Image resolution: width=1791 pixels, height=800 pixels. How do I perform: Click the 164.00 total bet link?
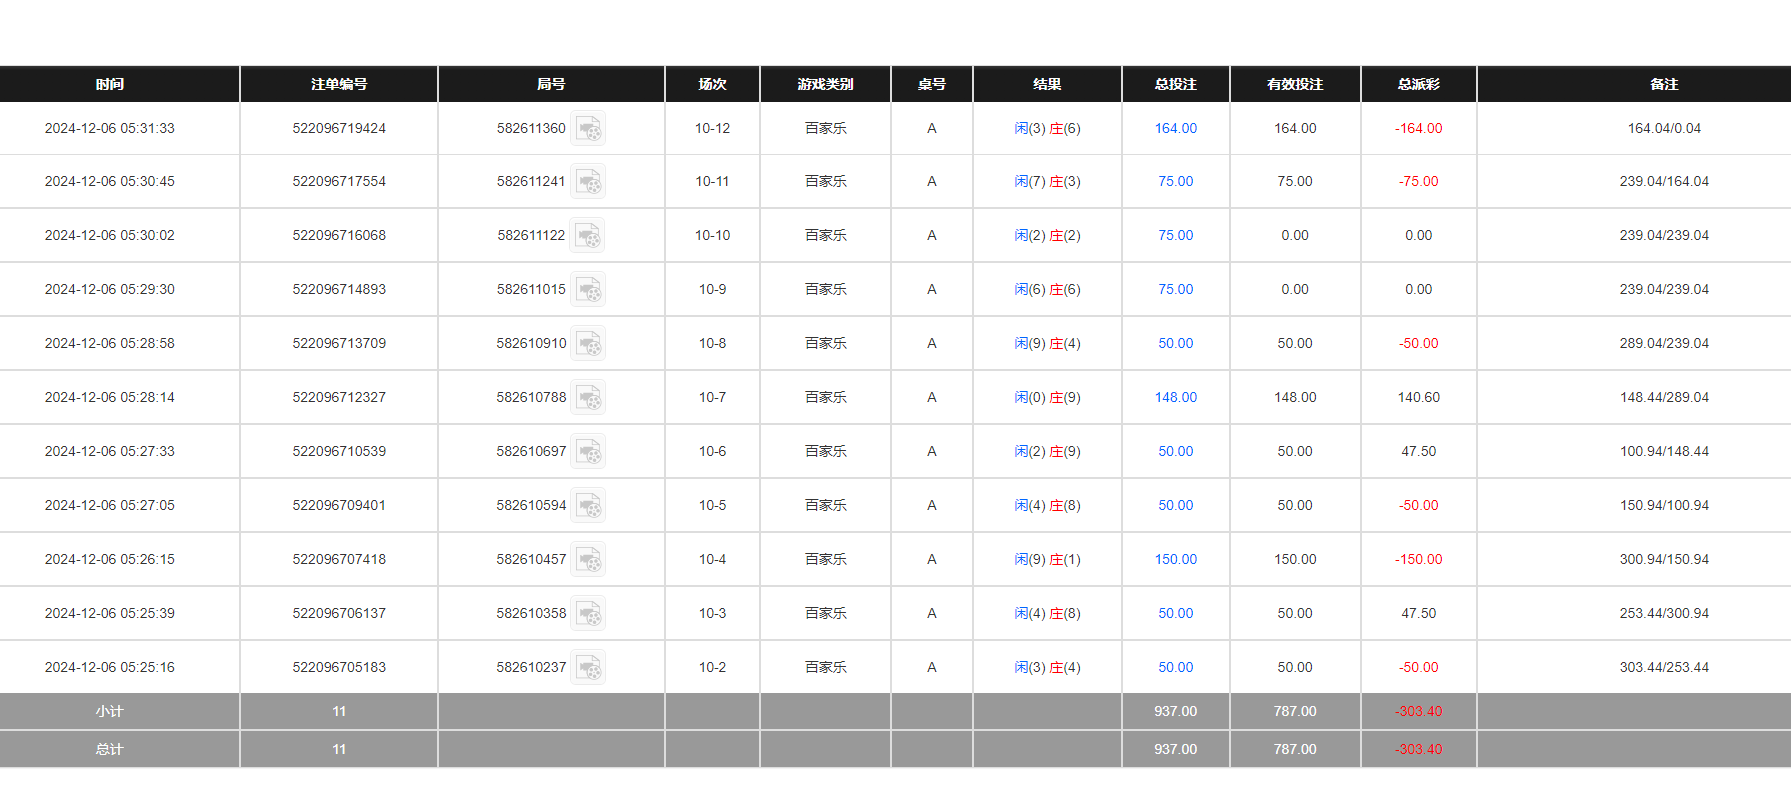1175,129
